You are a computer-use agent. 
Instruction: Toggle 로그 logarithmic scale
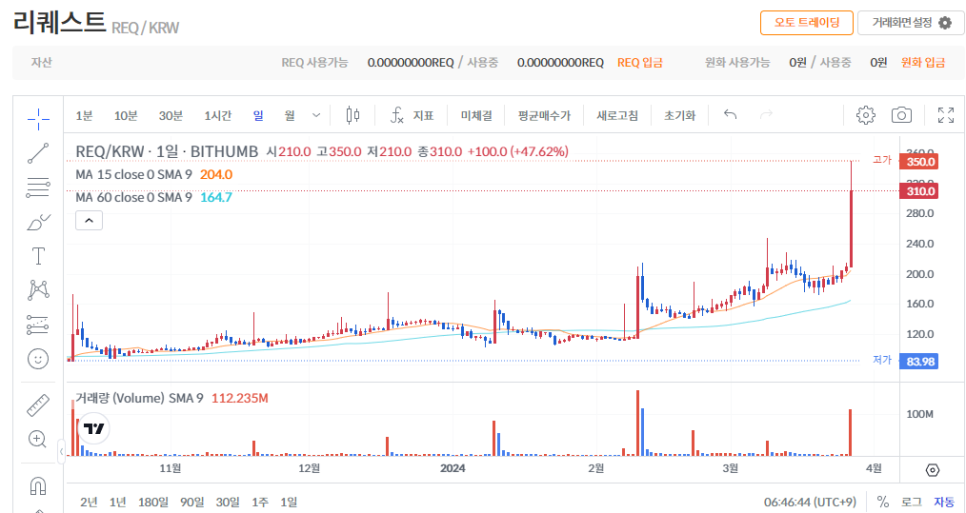tap(911, 502)
